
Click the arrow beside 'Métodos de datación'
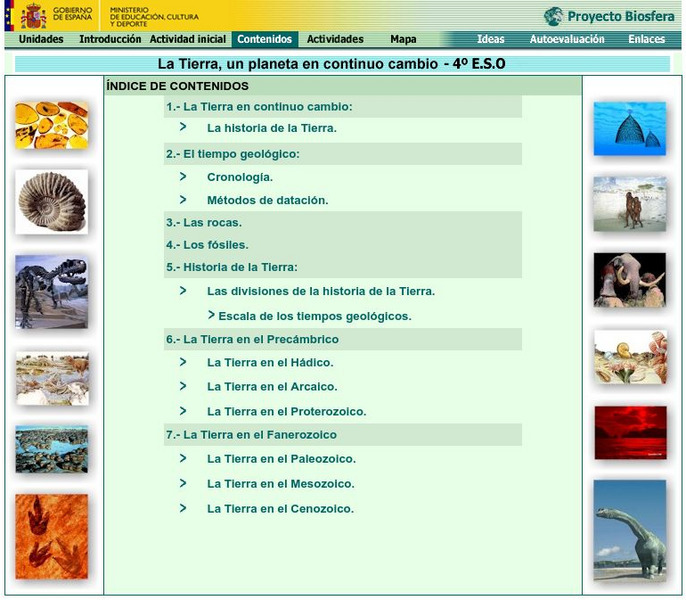tap(183, 200)
